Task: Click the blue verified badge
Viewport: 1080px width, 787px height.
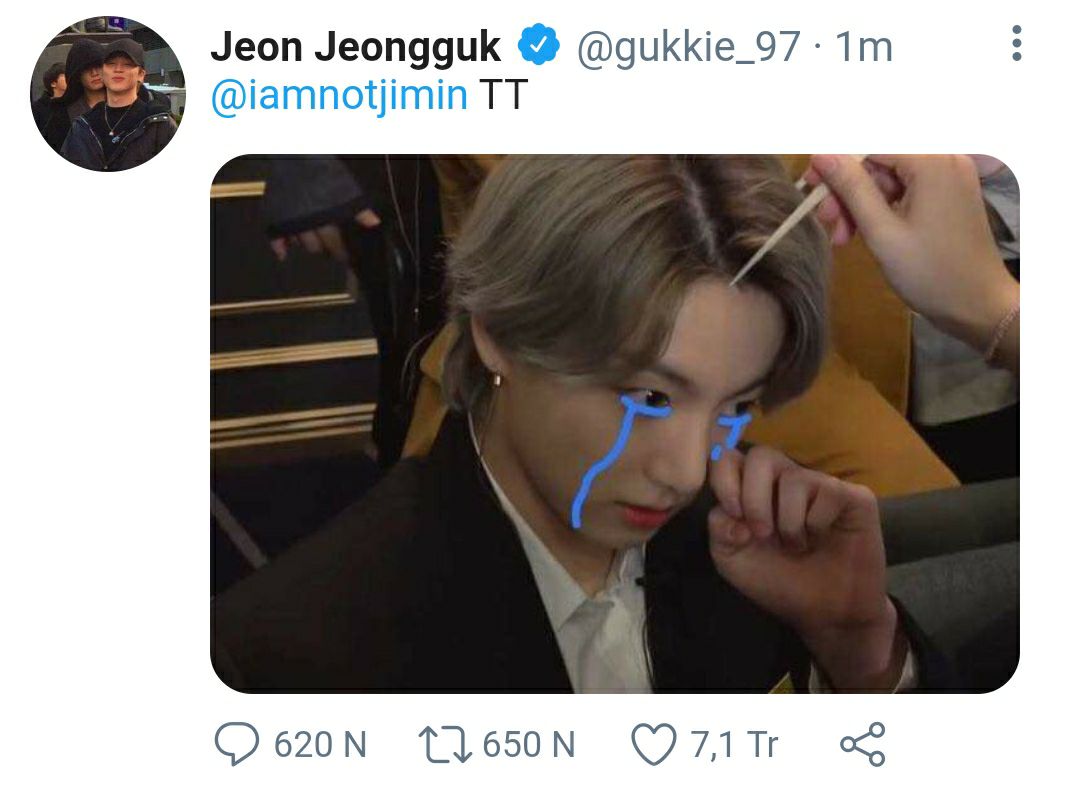Action: [x=538, y=45]
